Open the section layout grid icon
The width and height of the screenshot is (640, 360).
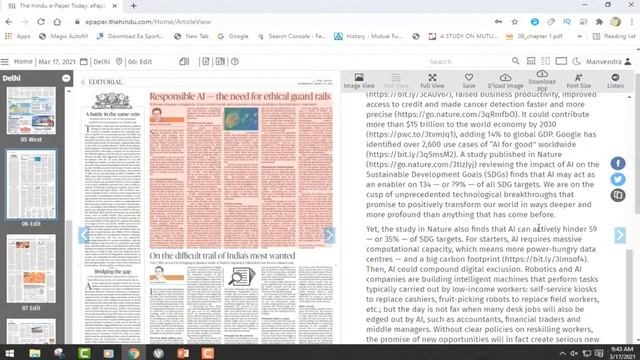(531, 61)
